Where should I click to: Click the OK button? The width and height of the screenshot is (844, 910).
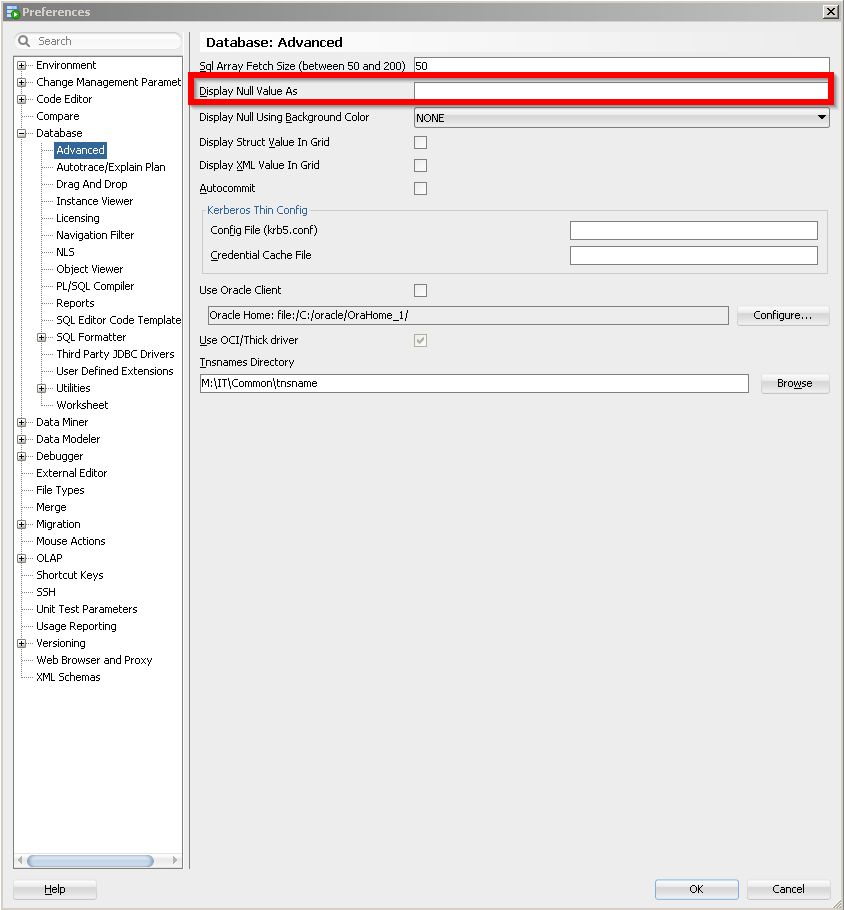(x=696, y=889)
